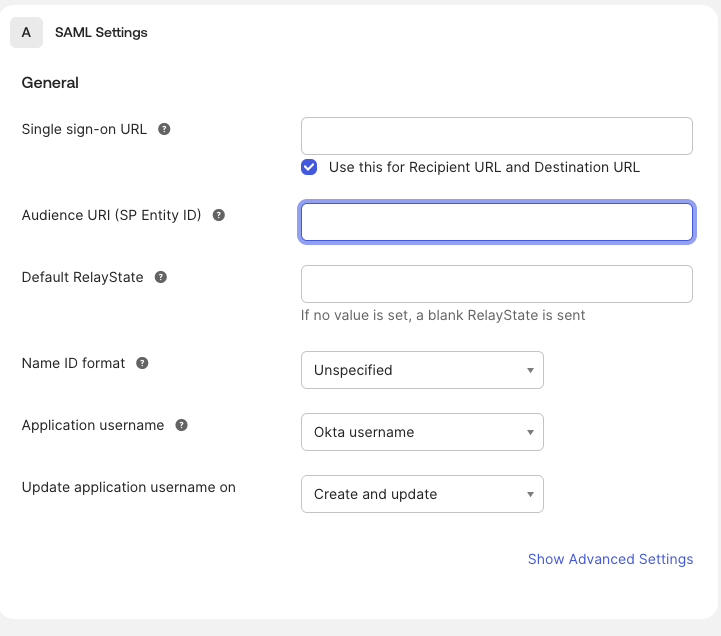
Task: Click Show Advanced Settings link
Action: [610, 559]
